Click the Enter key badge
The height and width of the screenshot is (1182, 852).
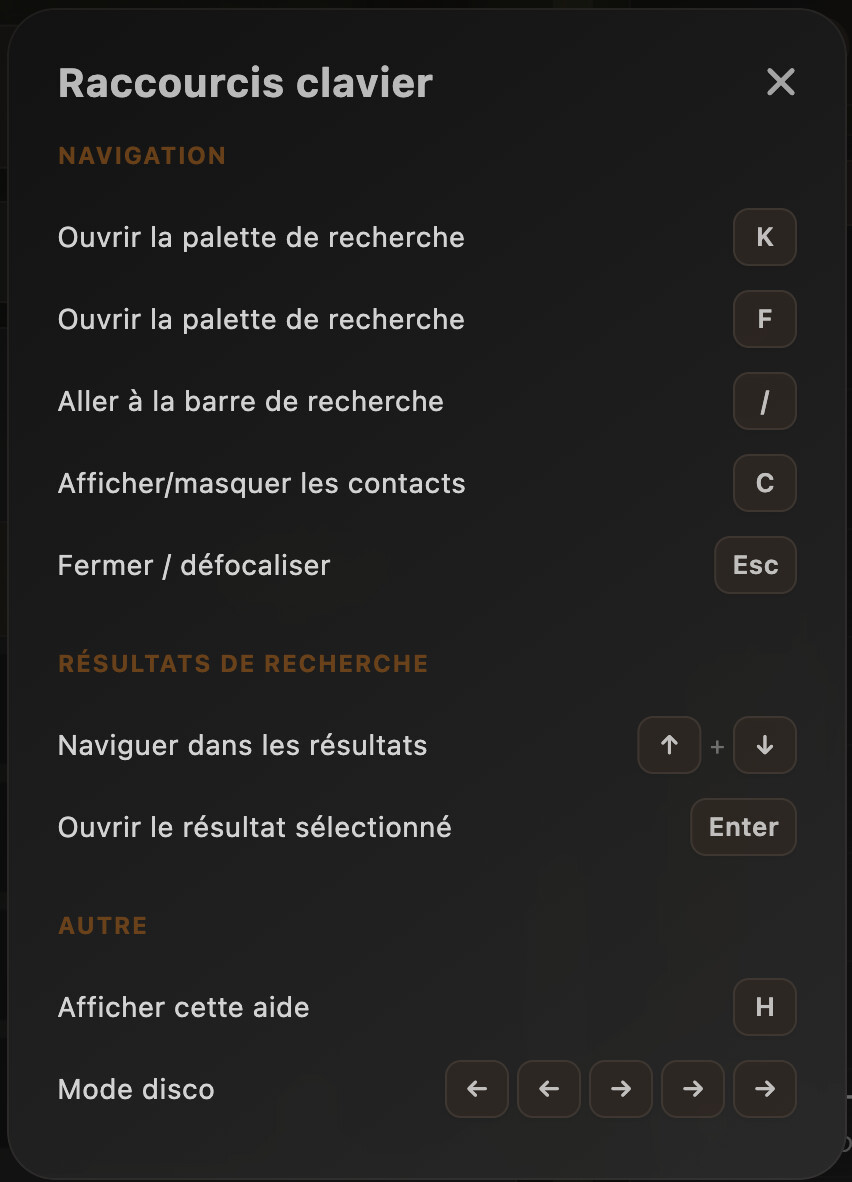tap(743, 827)
